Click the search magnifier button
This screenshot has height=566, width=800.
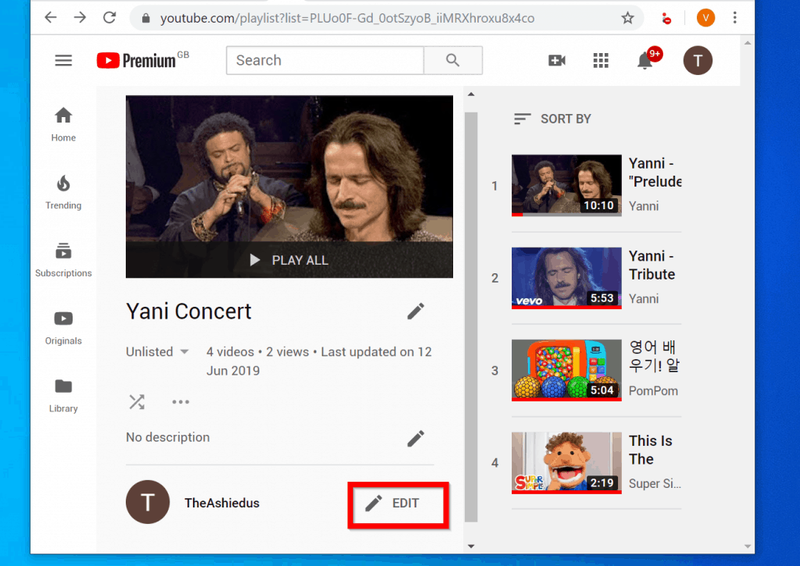pyautogui.click(x=453, y=60)
